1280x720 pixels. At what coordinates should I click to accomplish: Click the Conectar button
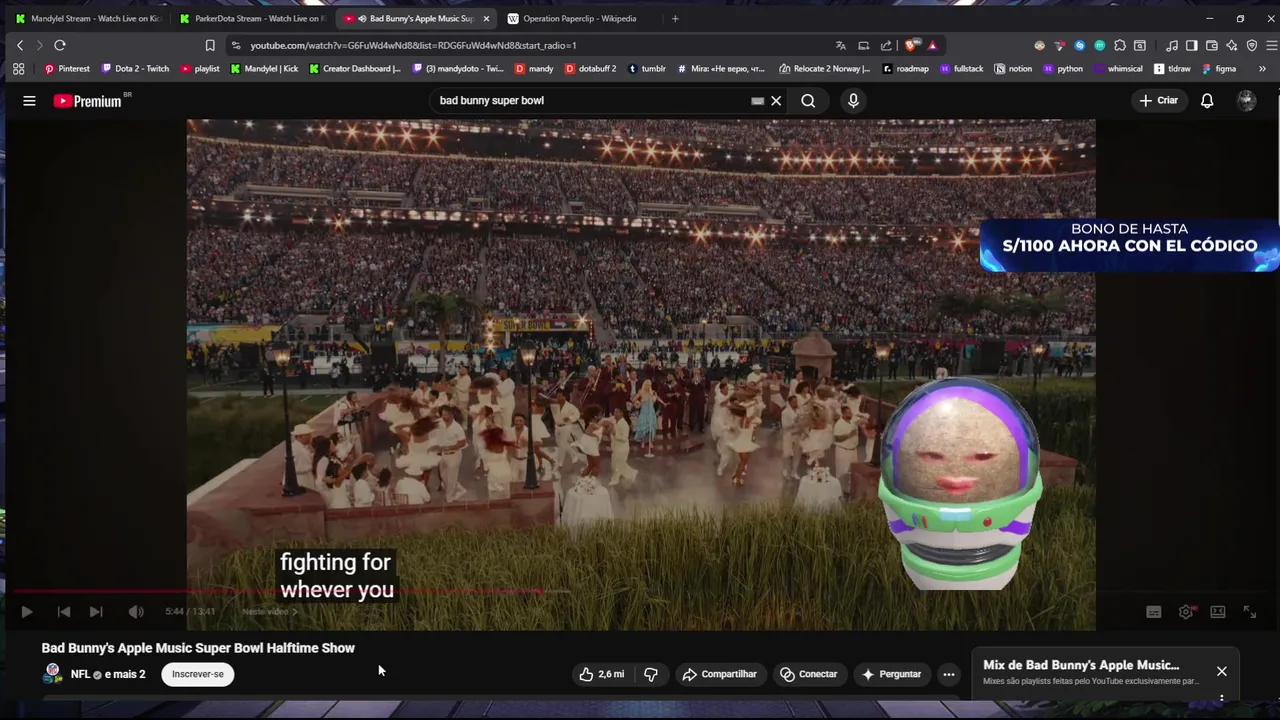point(809,674)
